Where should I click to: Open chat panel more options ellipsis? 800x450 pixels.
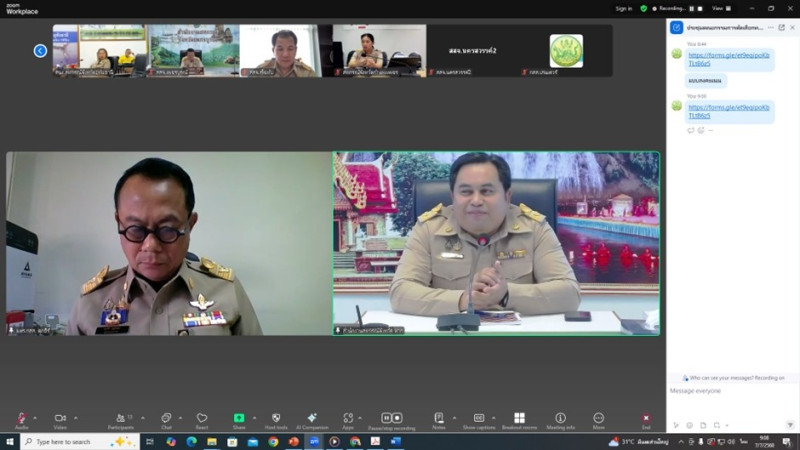coord(770,28)
